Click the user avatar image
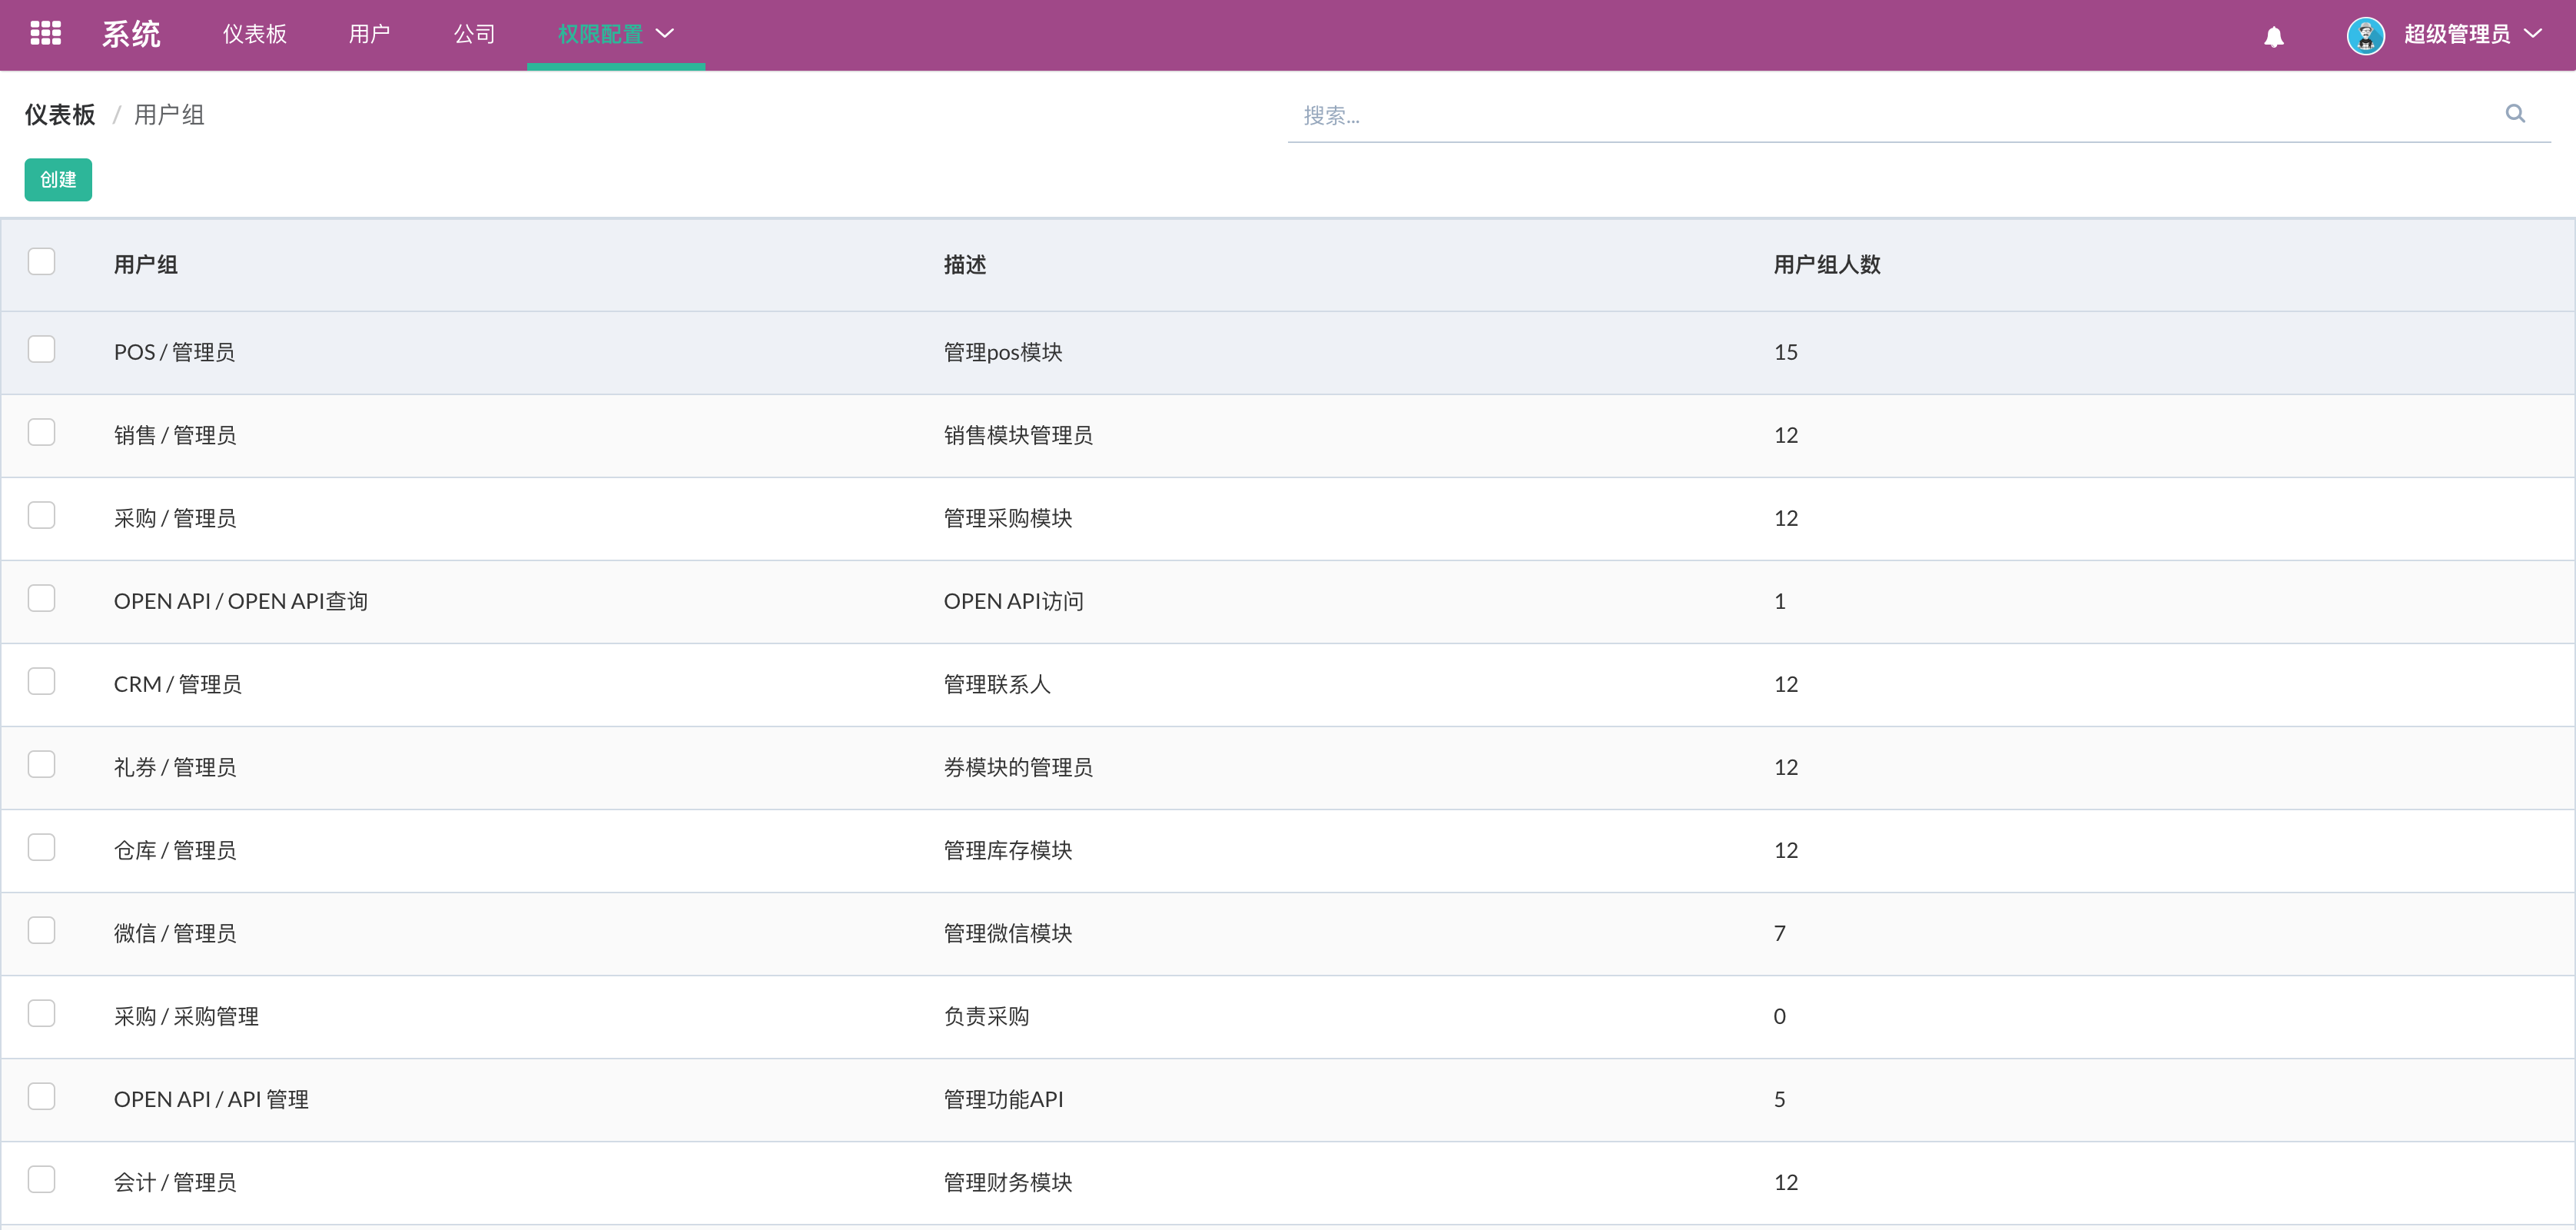This screenshot has height=1230, width=2576. click(2365, 35)
